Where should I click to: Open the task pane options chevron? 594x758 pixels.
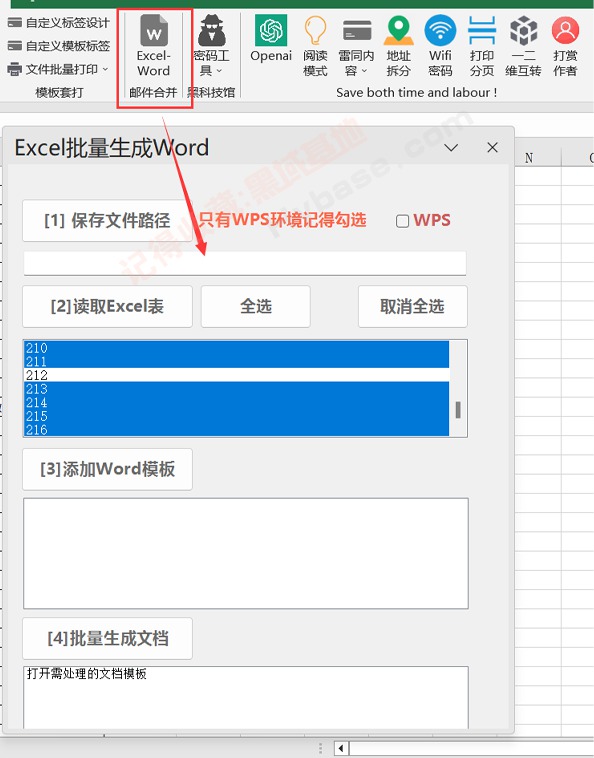point(451,147)
